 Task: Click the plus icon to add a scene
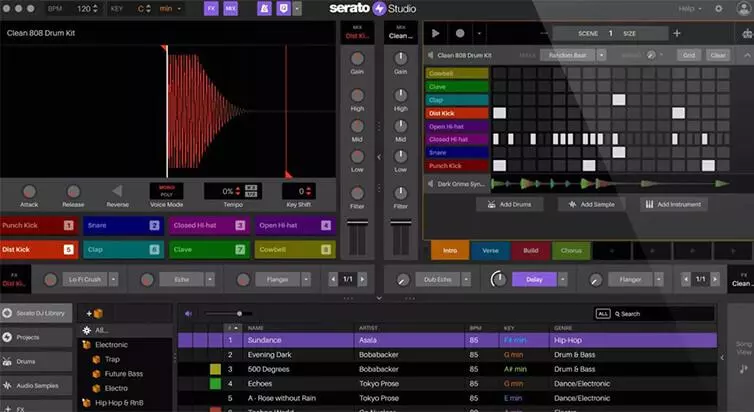677,33
